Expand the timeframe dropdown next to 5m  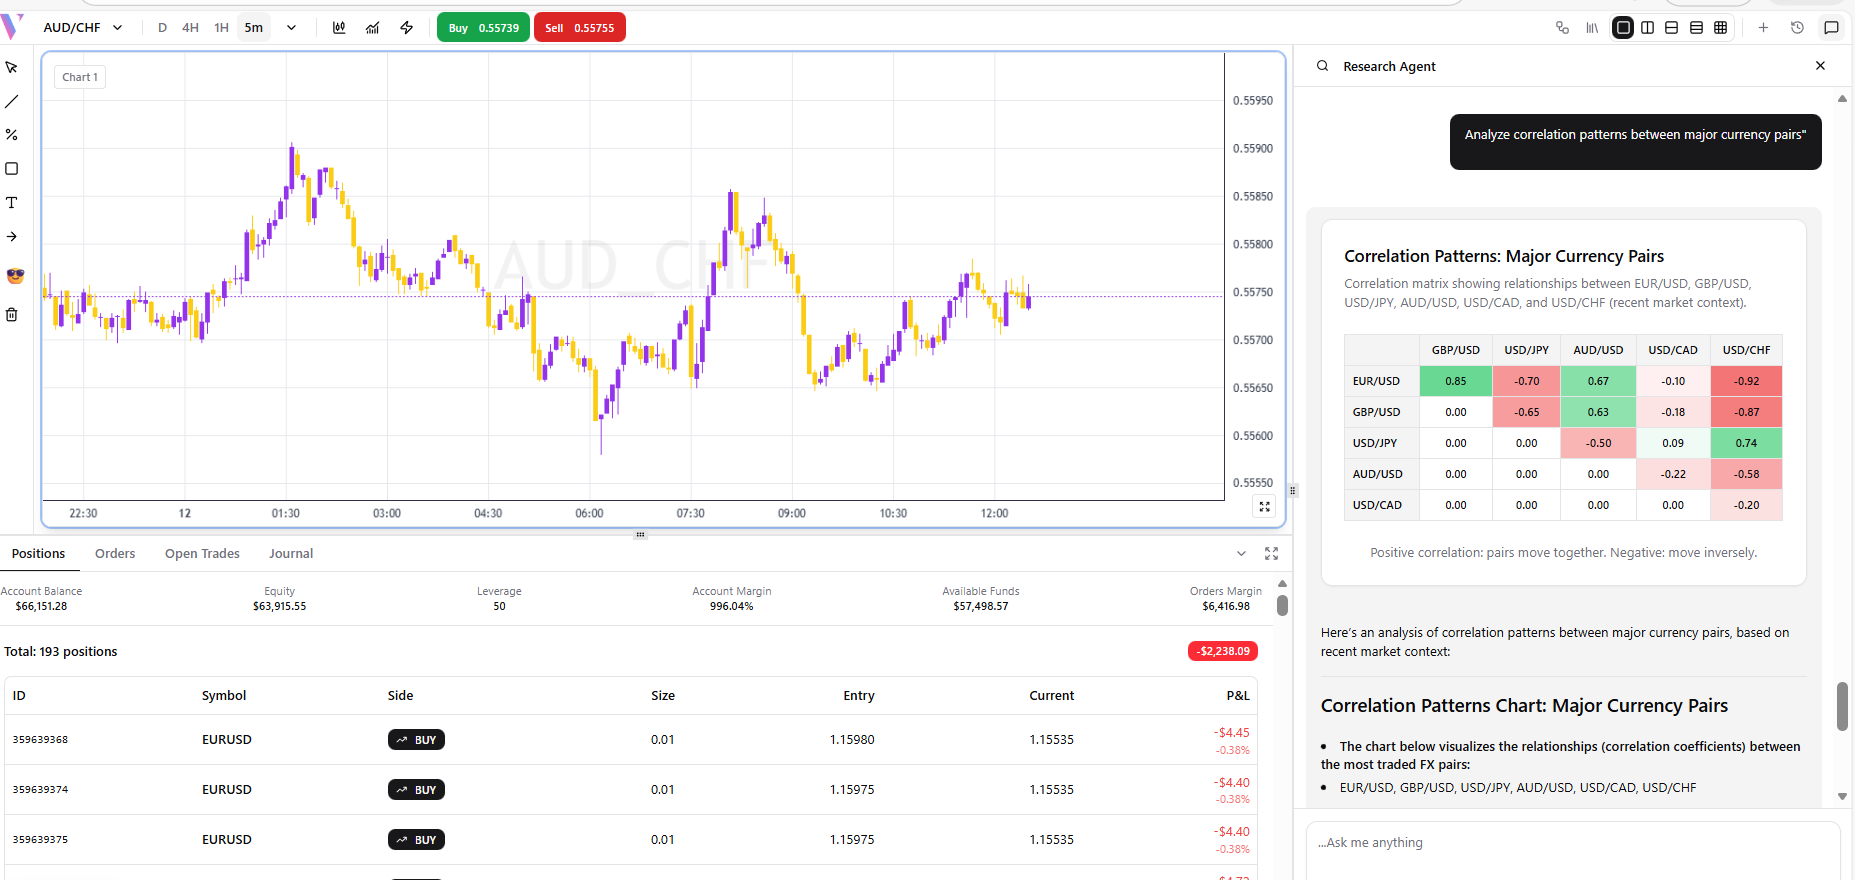pyautogui.click(x=291, y=28)
